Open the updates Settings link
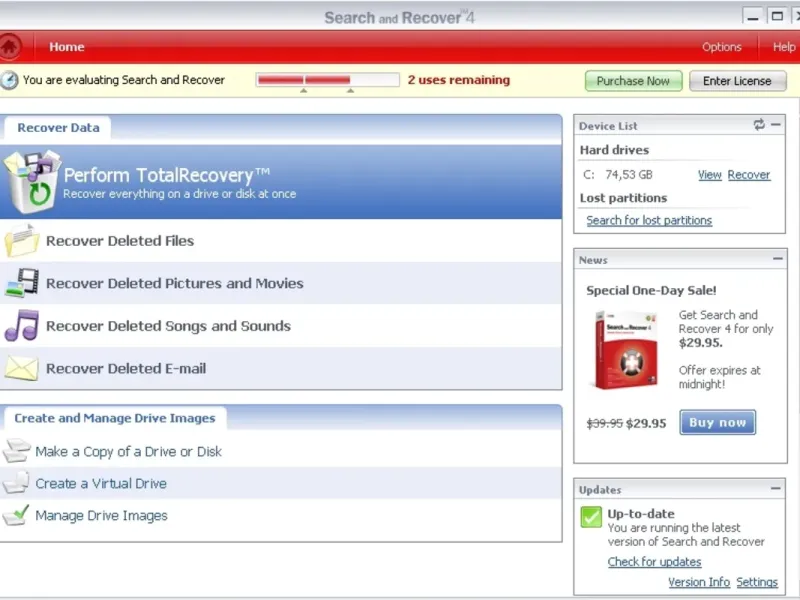Screen dimensions: 800x600 [757, 582]
